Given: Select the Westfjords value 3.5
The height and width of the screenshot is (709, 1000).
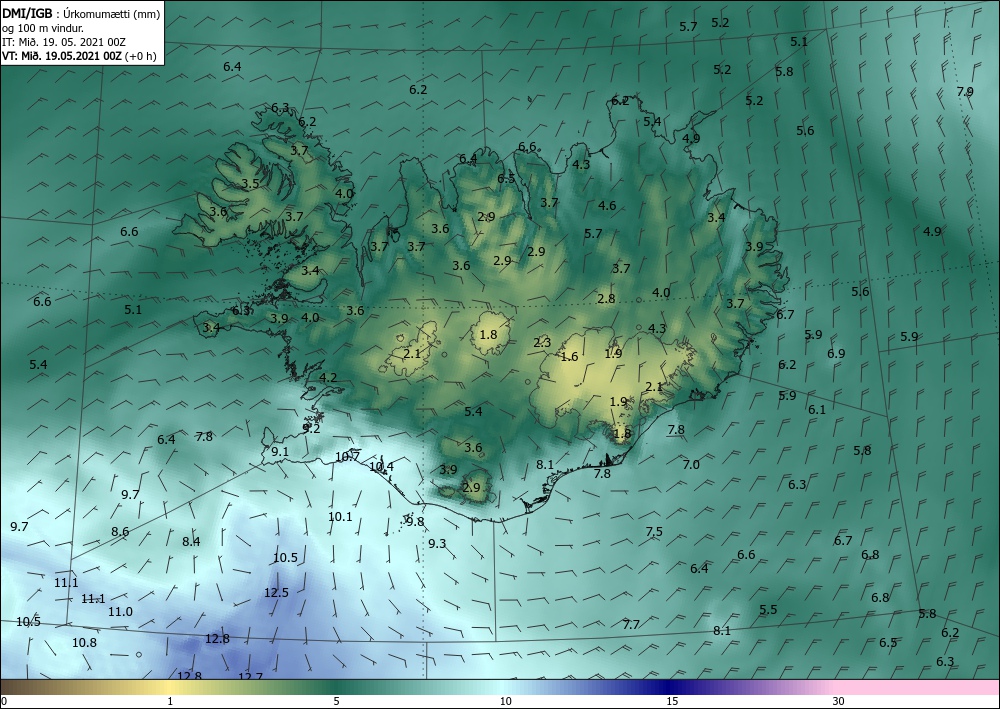Looking at the screenshot, I should tap(251, 184).
